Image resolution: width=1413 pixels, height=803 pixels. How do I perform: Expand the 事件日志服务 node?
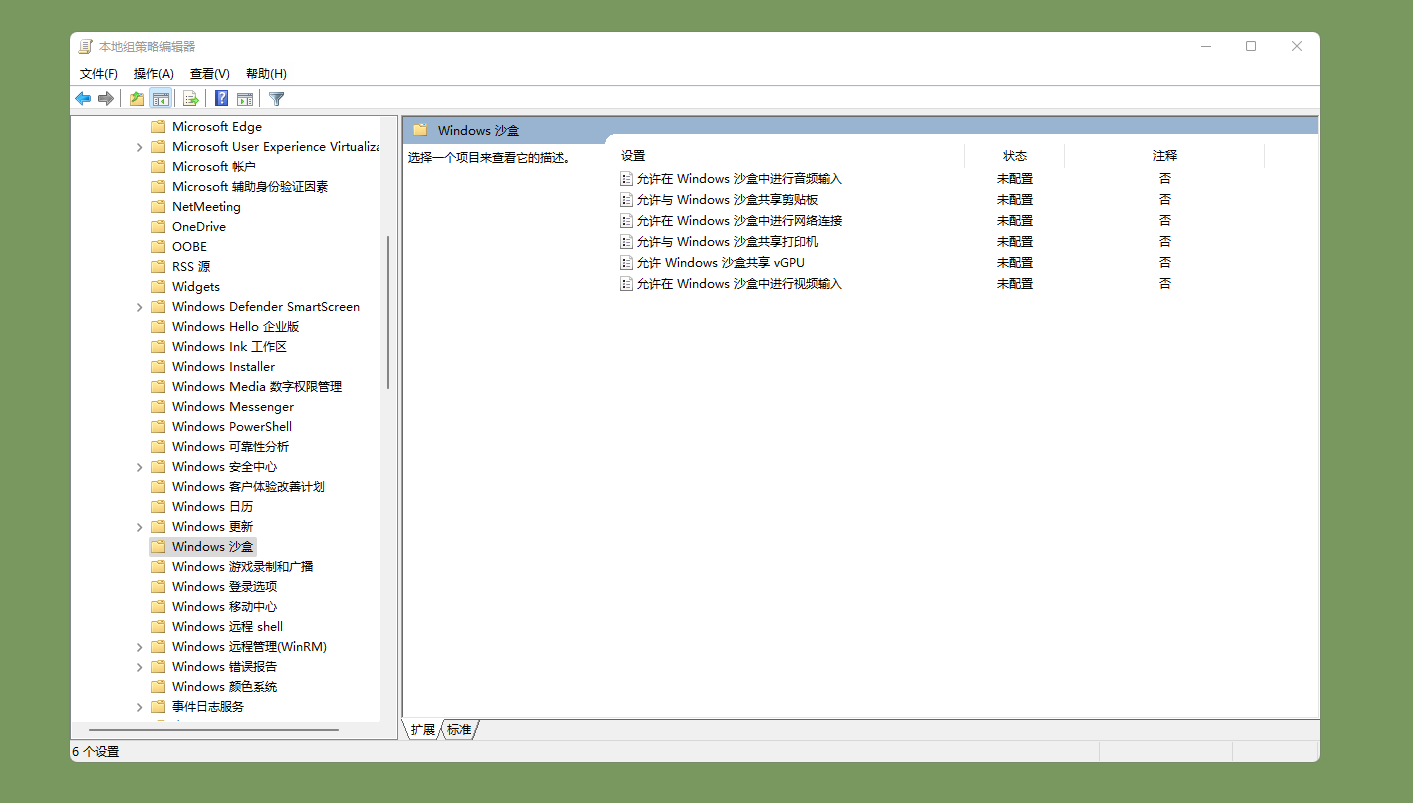139,707
